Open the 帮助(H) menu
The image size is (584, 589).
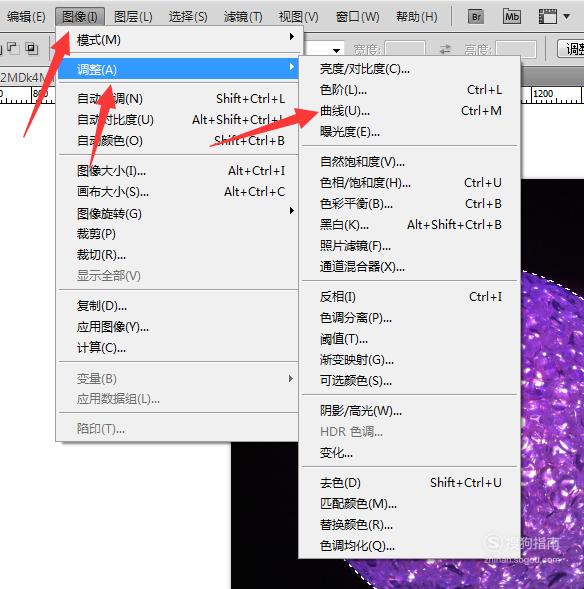pos(416,17)
